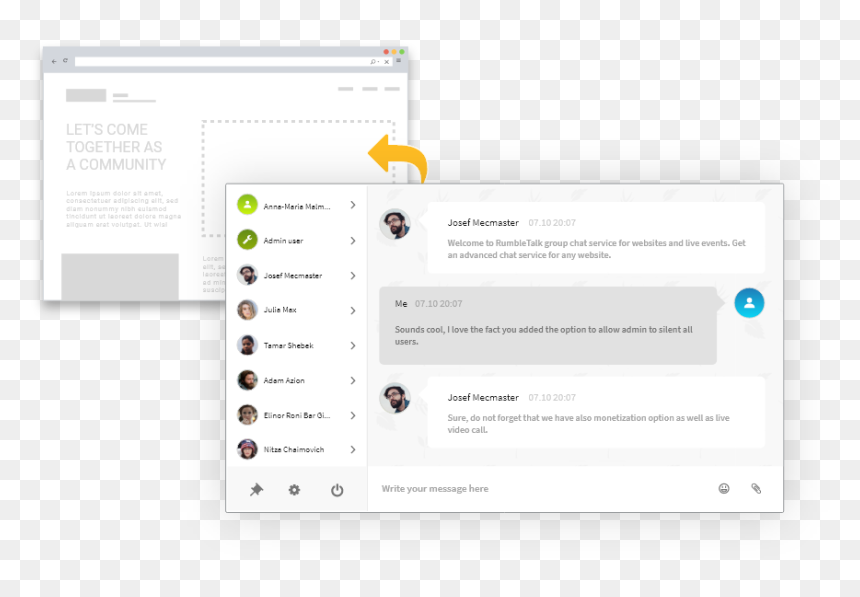Viewport: 860px width, 597px height.
Task: Click blue Me user avatar in chat
Action: pos(749,303)
